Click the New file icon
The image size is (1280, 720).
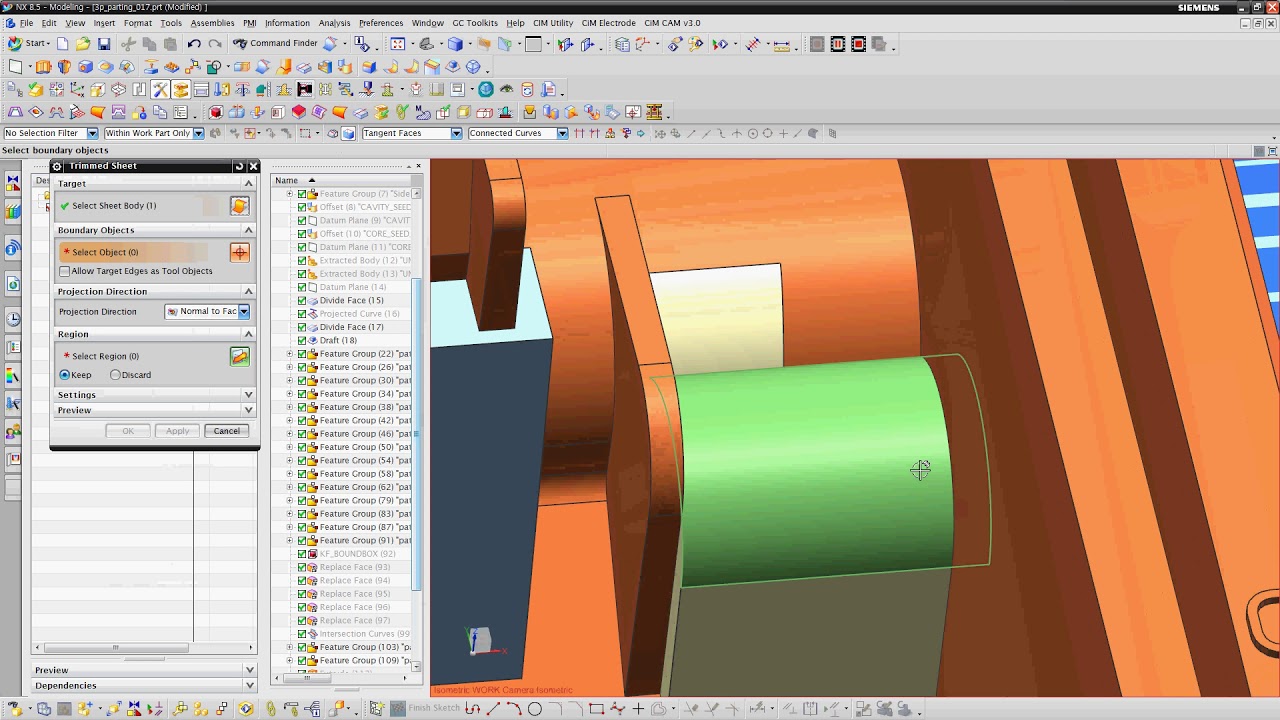(x=62, y=44)
